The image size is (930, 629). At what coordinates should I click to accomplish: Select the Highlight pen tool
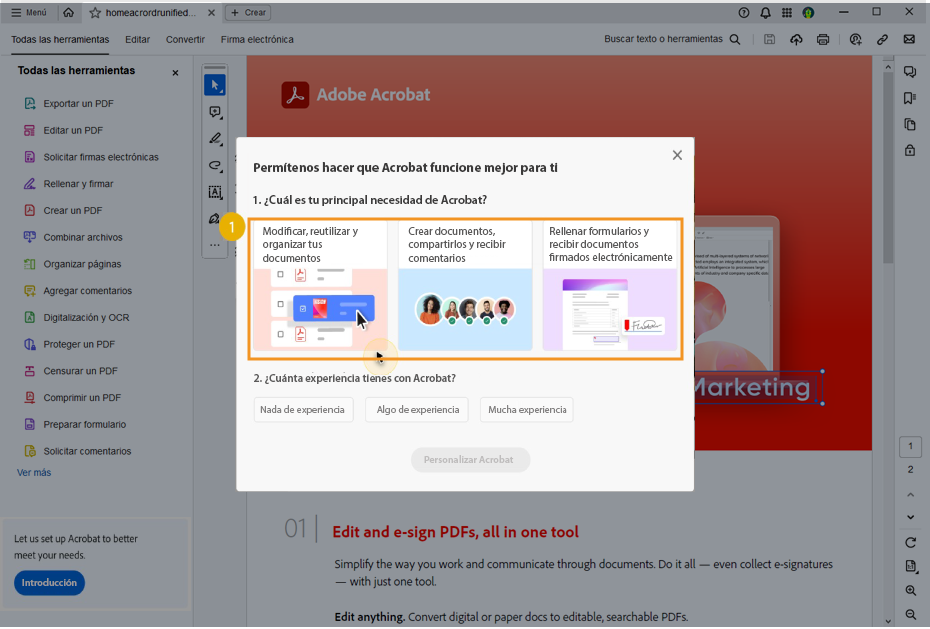pyautogui.click(x=214, y=138)
